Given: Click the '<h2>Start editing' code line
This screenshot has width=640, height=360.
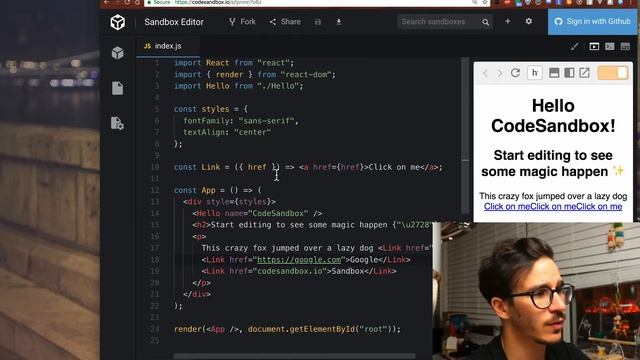Looking at the screenshot, I should (312, 225).
